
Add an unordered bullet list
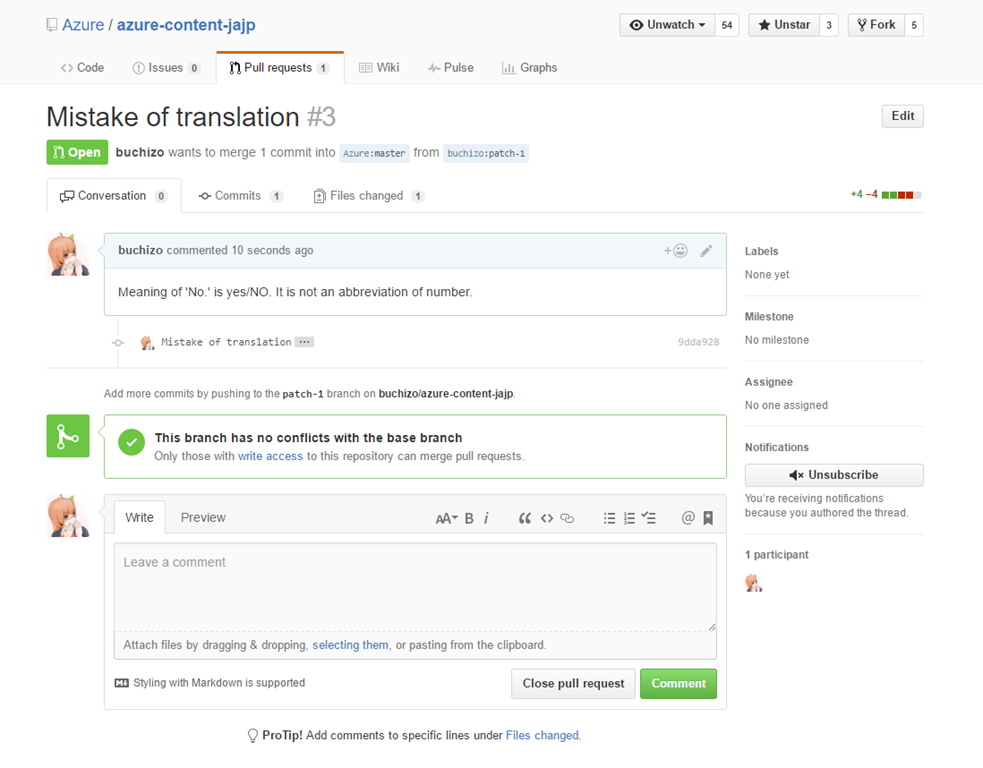click(x=609, y=518)
